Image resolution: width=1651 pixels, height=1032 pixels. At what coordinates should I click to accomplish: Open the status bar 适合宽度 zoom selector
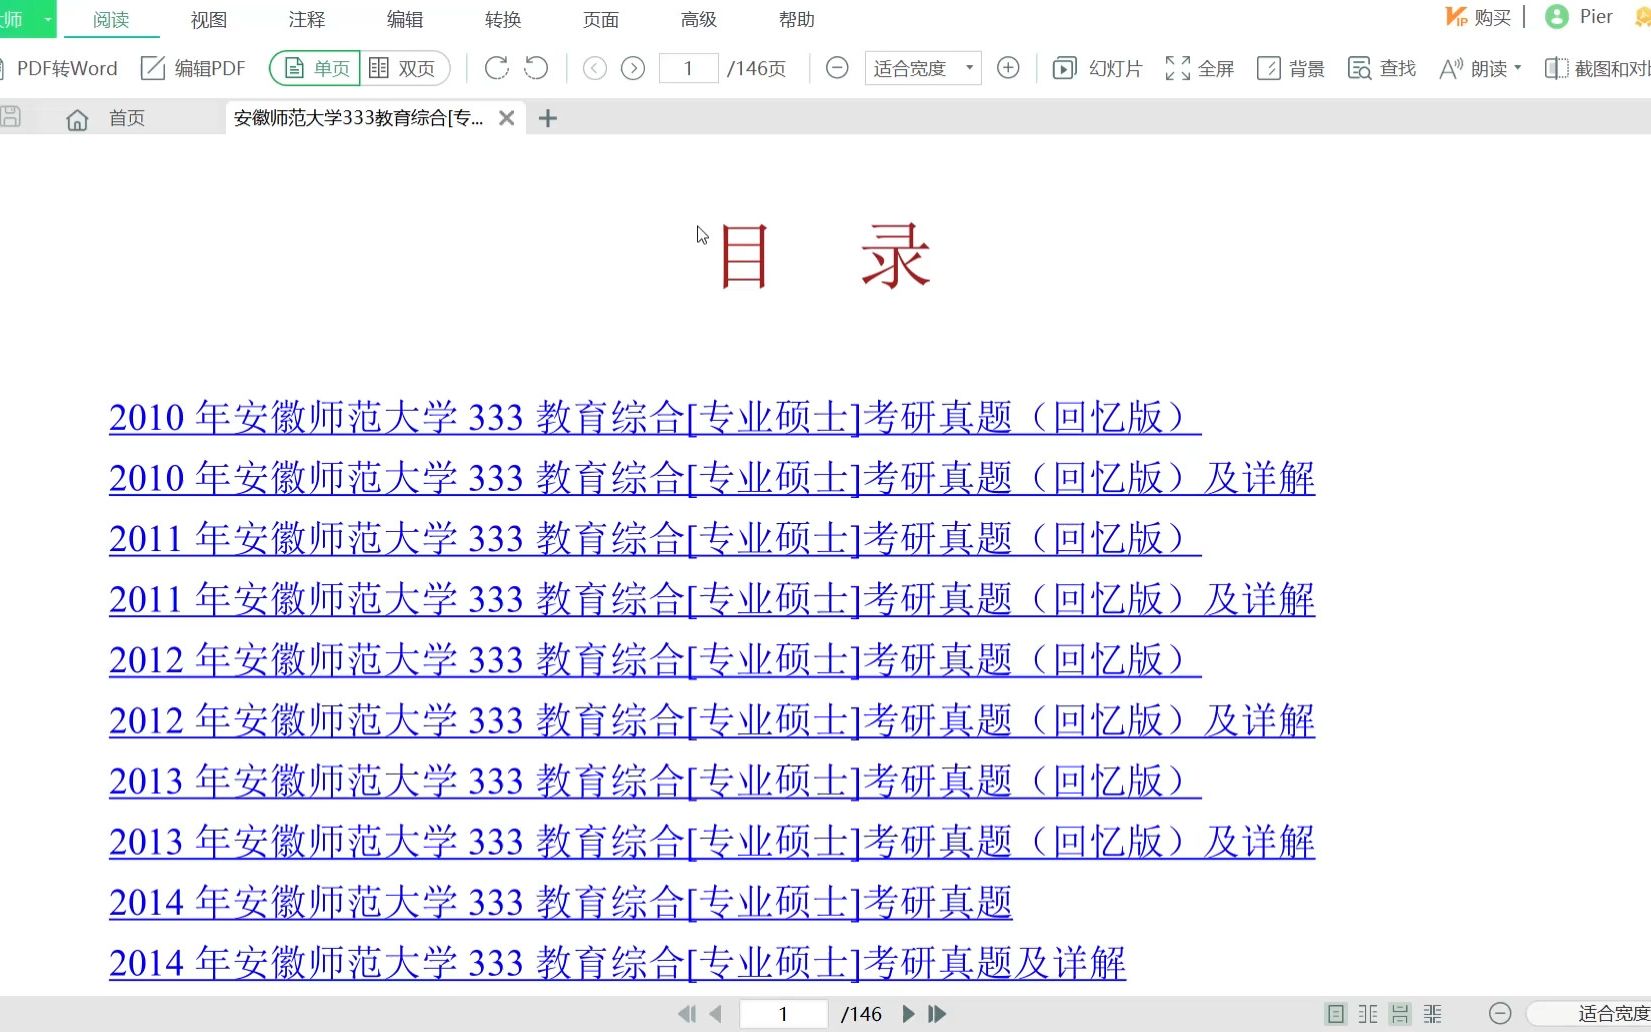click(1590, 1014)
